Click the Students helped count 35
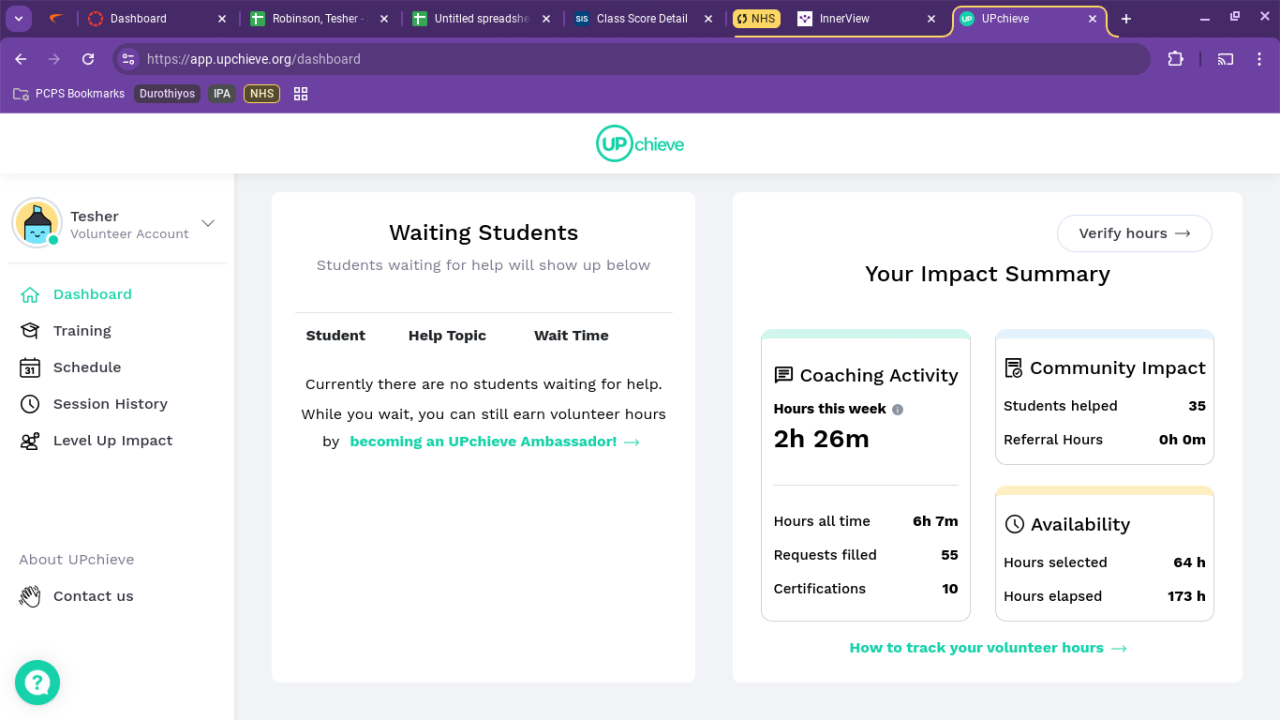The image size is (1280, 720). pyautogui.click(x=1197, y=406)
